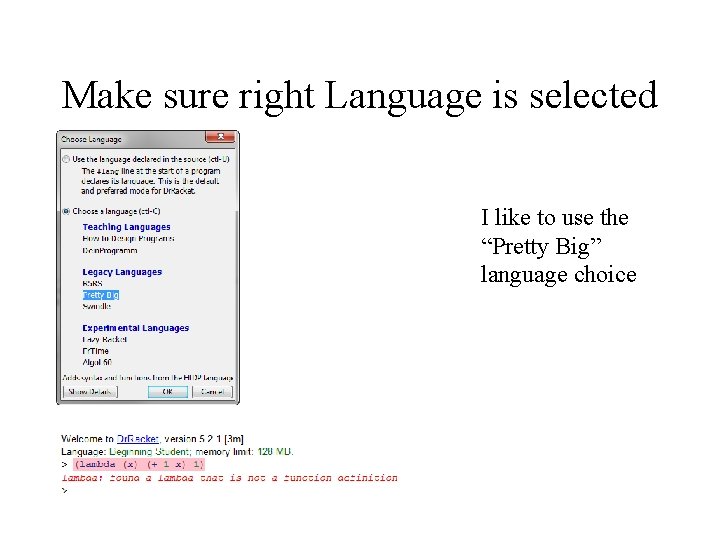This screenshot has width=720, height=540.
Task: Click the 'Beginning Student' language text
Action: pyautogui.click(x=149, y=451)
